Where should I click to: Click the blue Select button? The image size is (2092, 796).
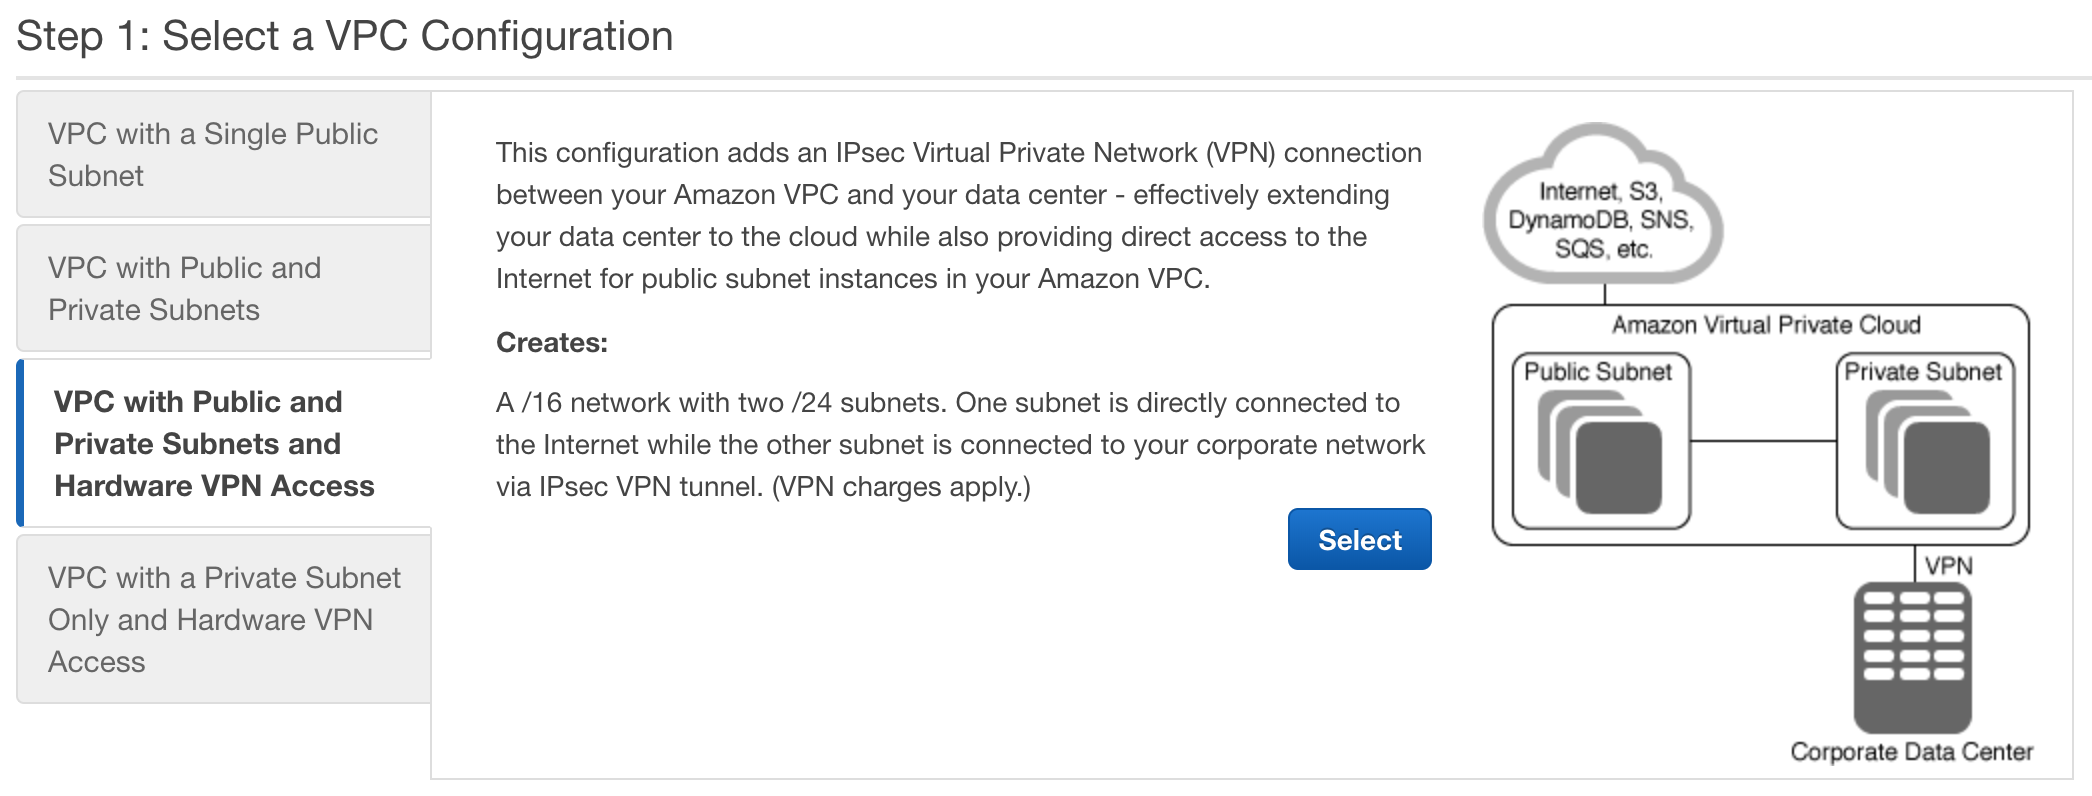point(1359,539)
